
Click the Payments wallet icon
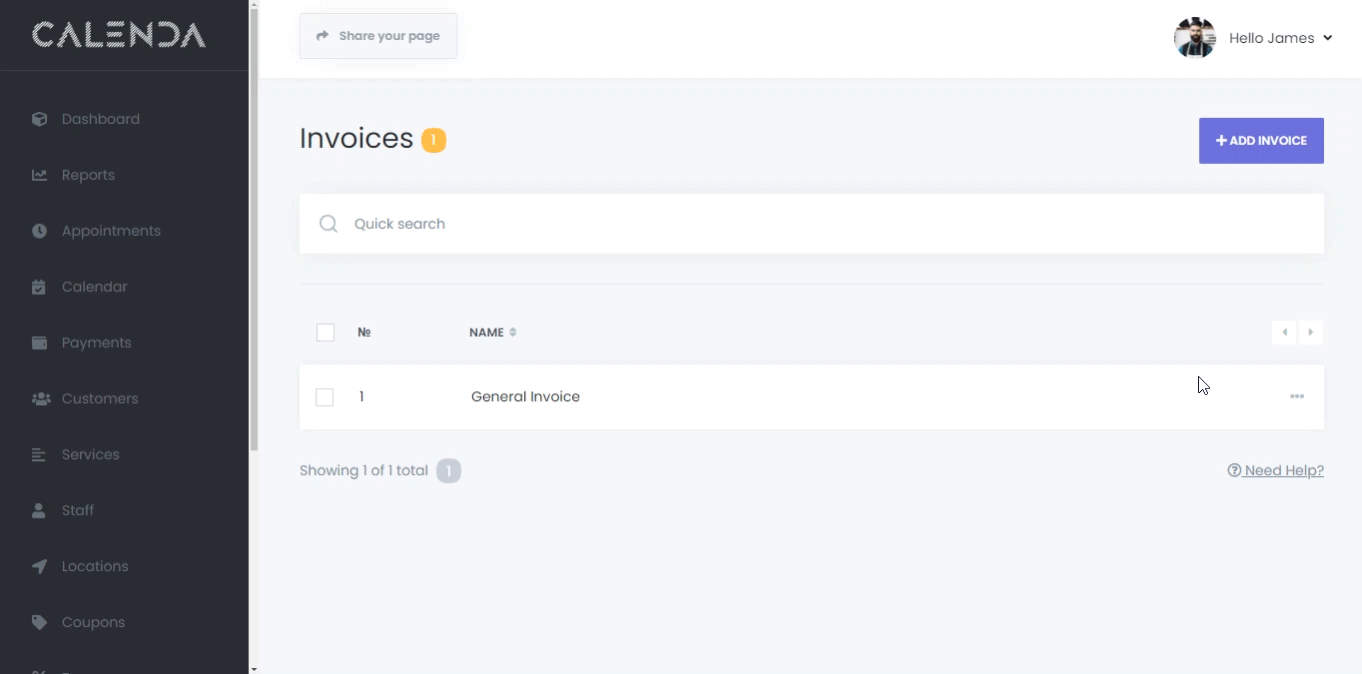[x=39, y=343]
